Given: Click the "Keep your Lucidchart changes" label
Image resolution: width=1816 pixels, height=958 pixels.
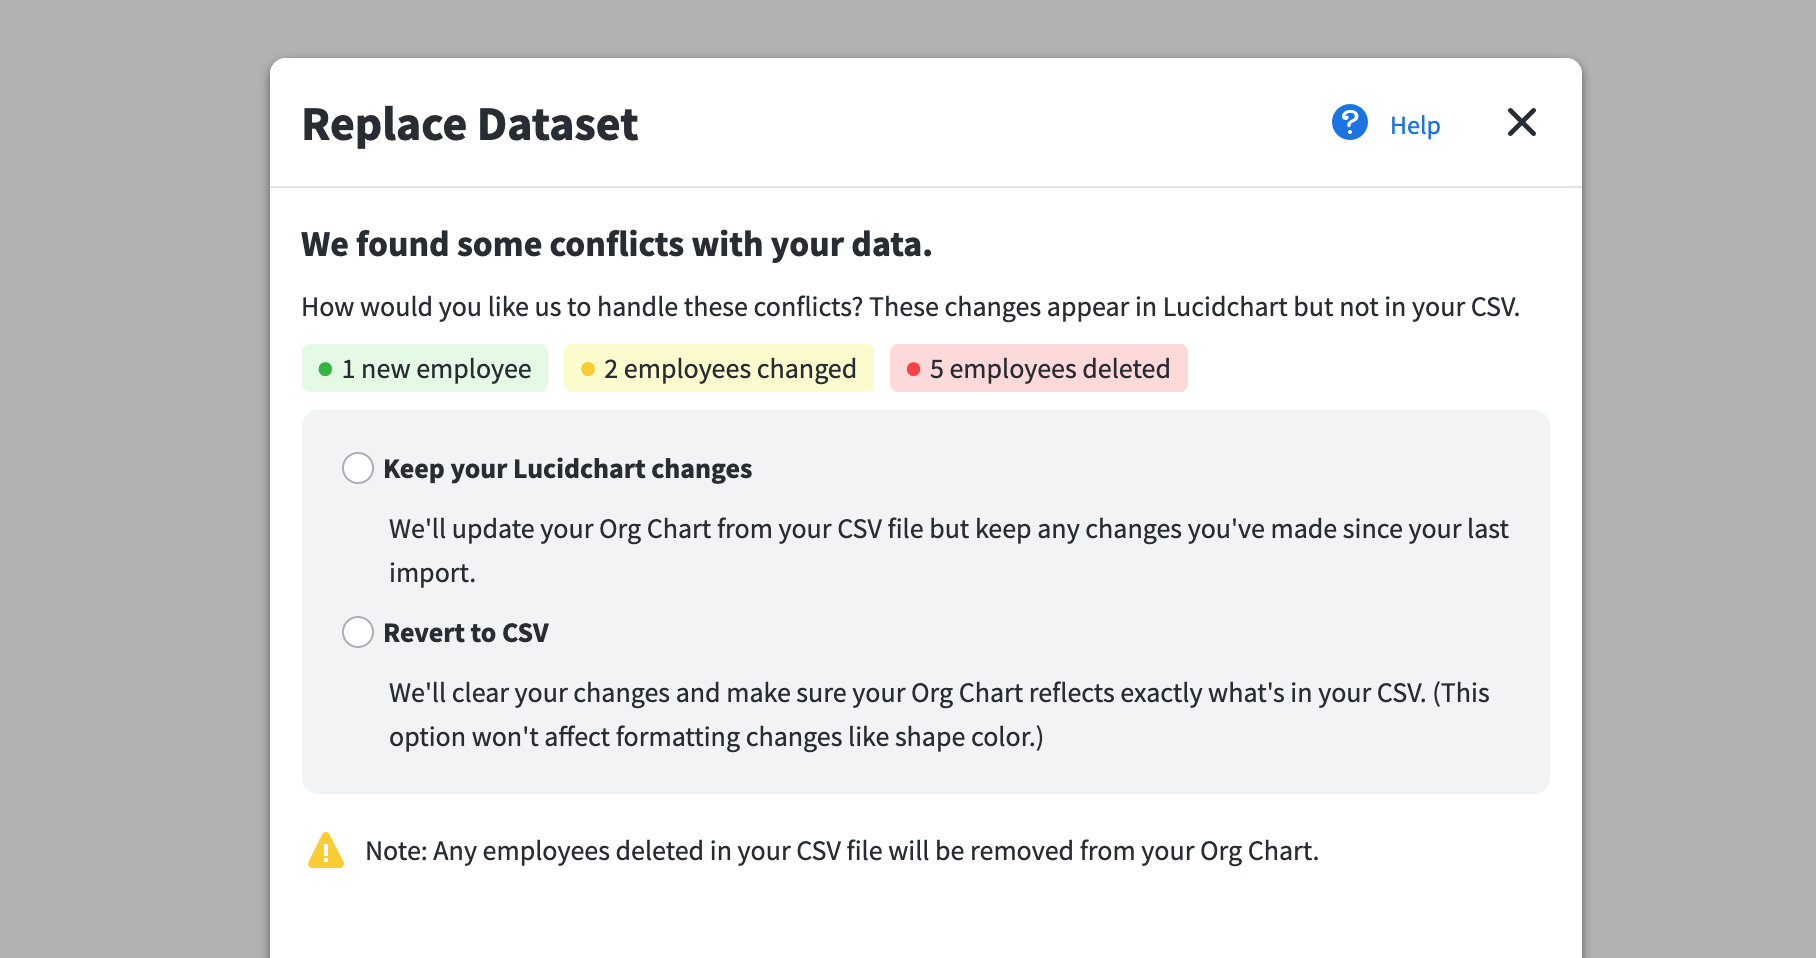Looking at the screenshot, I should point(567,469).
